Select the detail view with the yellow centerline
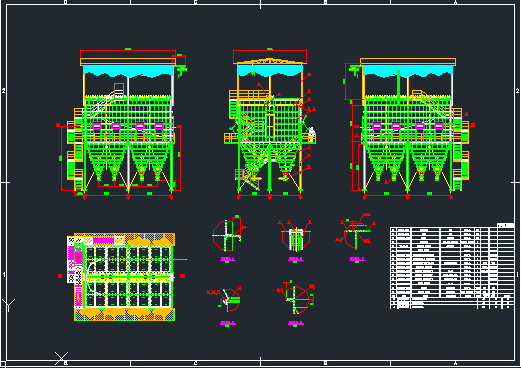 click(295, 236)
